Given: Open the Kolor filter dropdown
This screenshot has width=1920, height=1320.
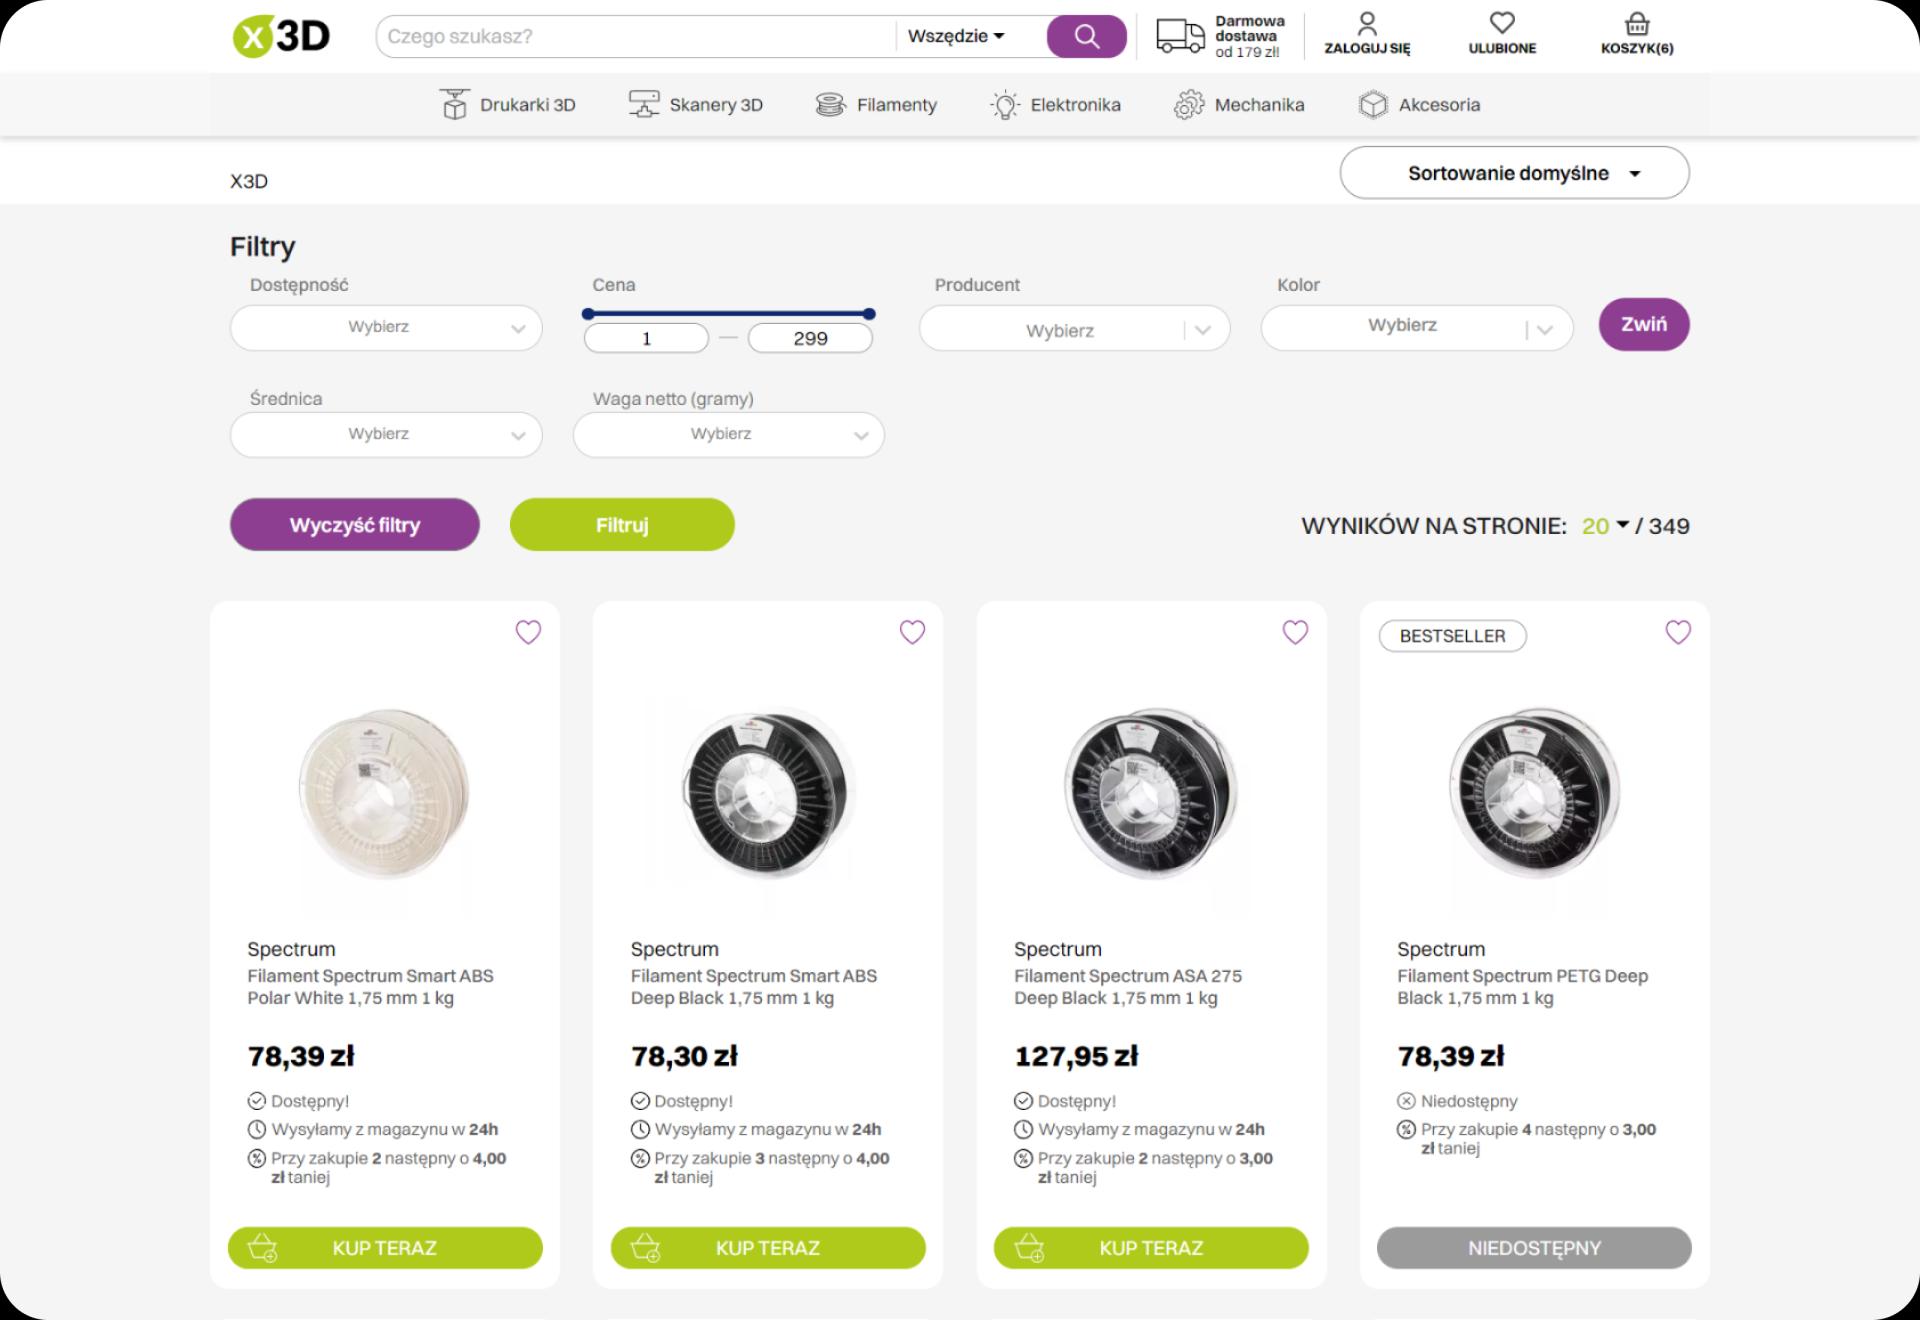Looking at the screenshot, I should click(x=1416, y=328).
